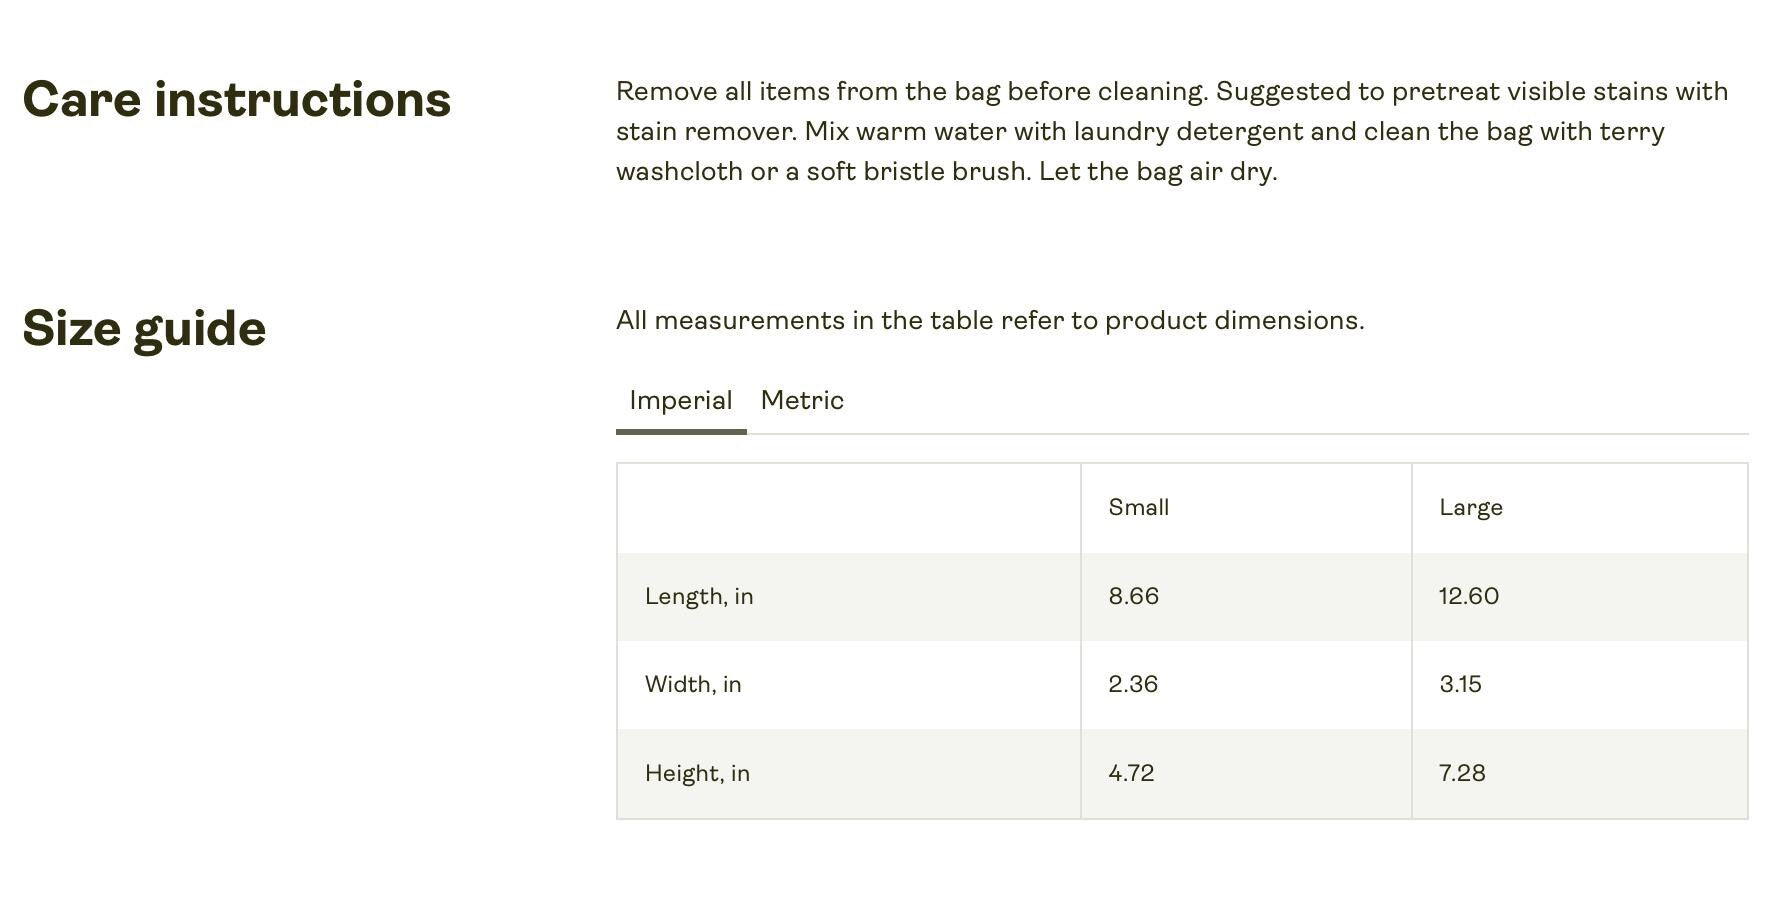Select the Imperial tab

tap(681, 401)
